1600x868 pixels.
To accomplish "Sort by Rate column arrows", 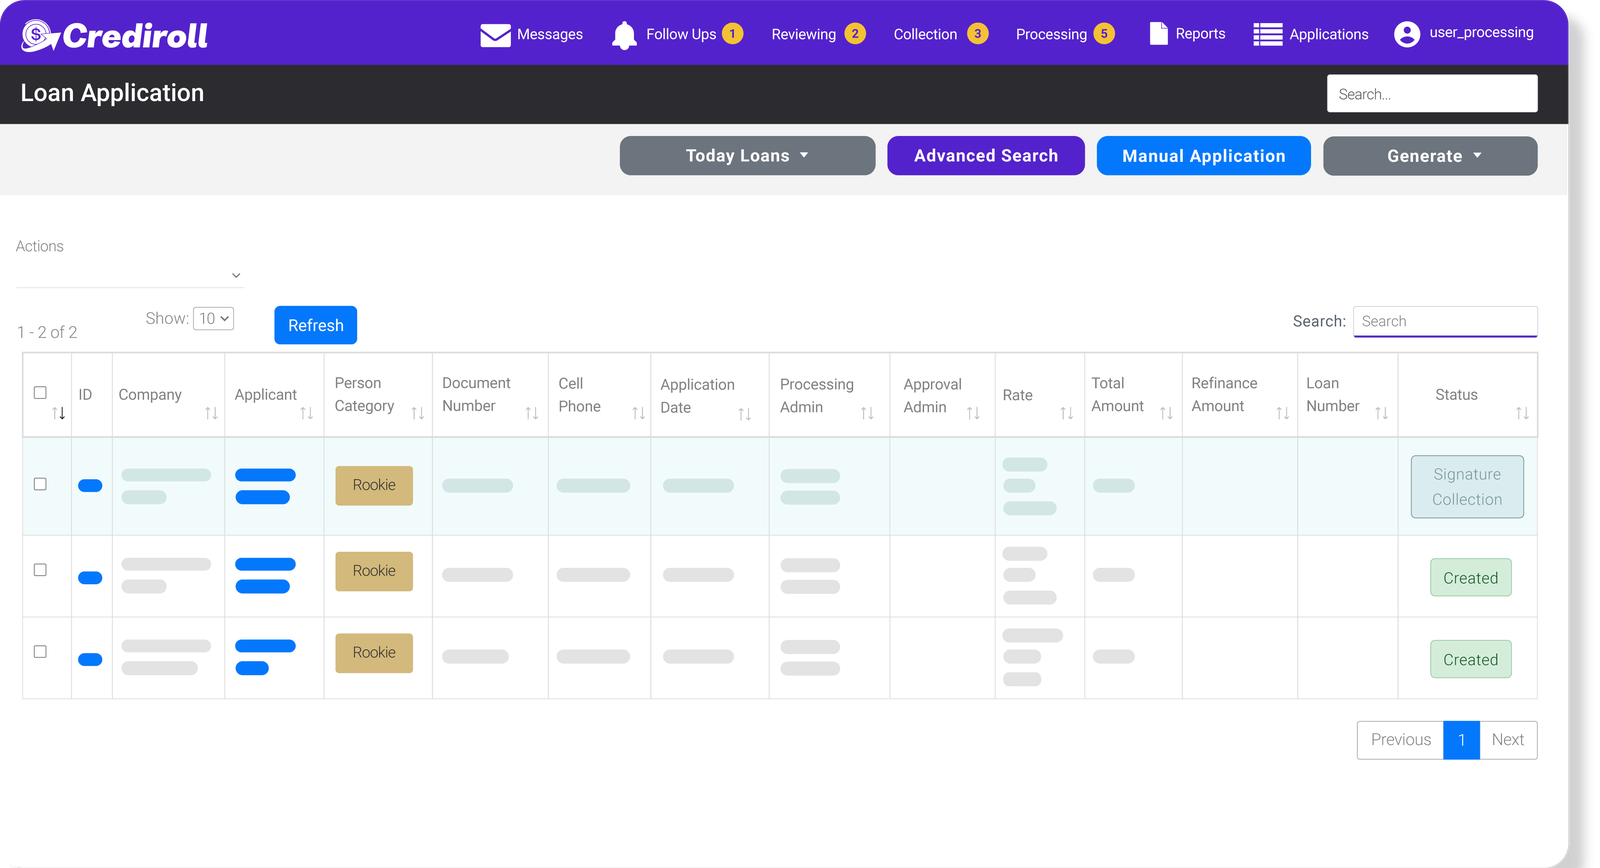I will (1066, 413).
